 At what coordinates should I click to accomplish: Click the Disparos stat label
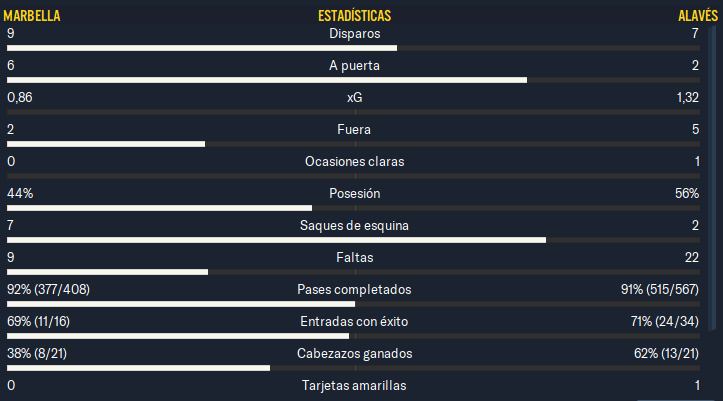point(355,34)
